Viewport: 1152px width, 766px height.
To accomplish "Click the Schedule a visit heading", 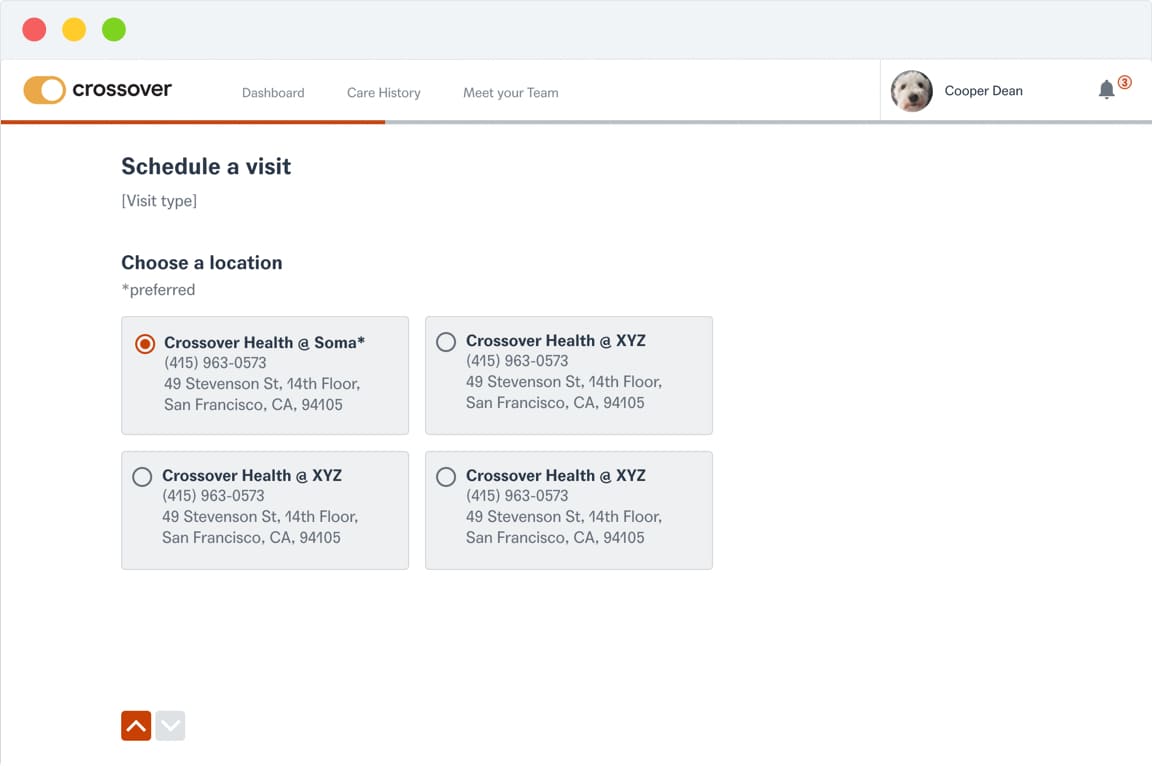I will coord(206,166).
